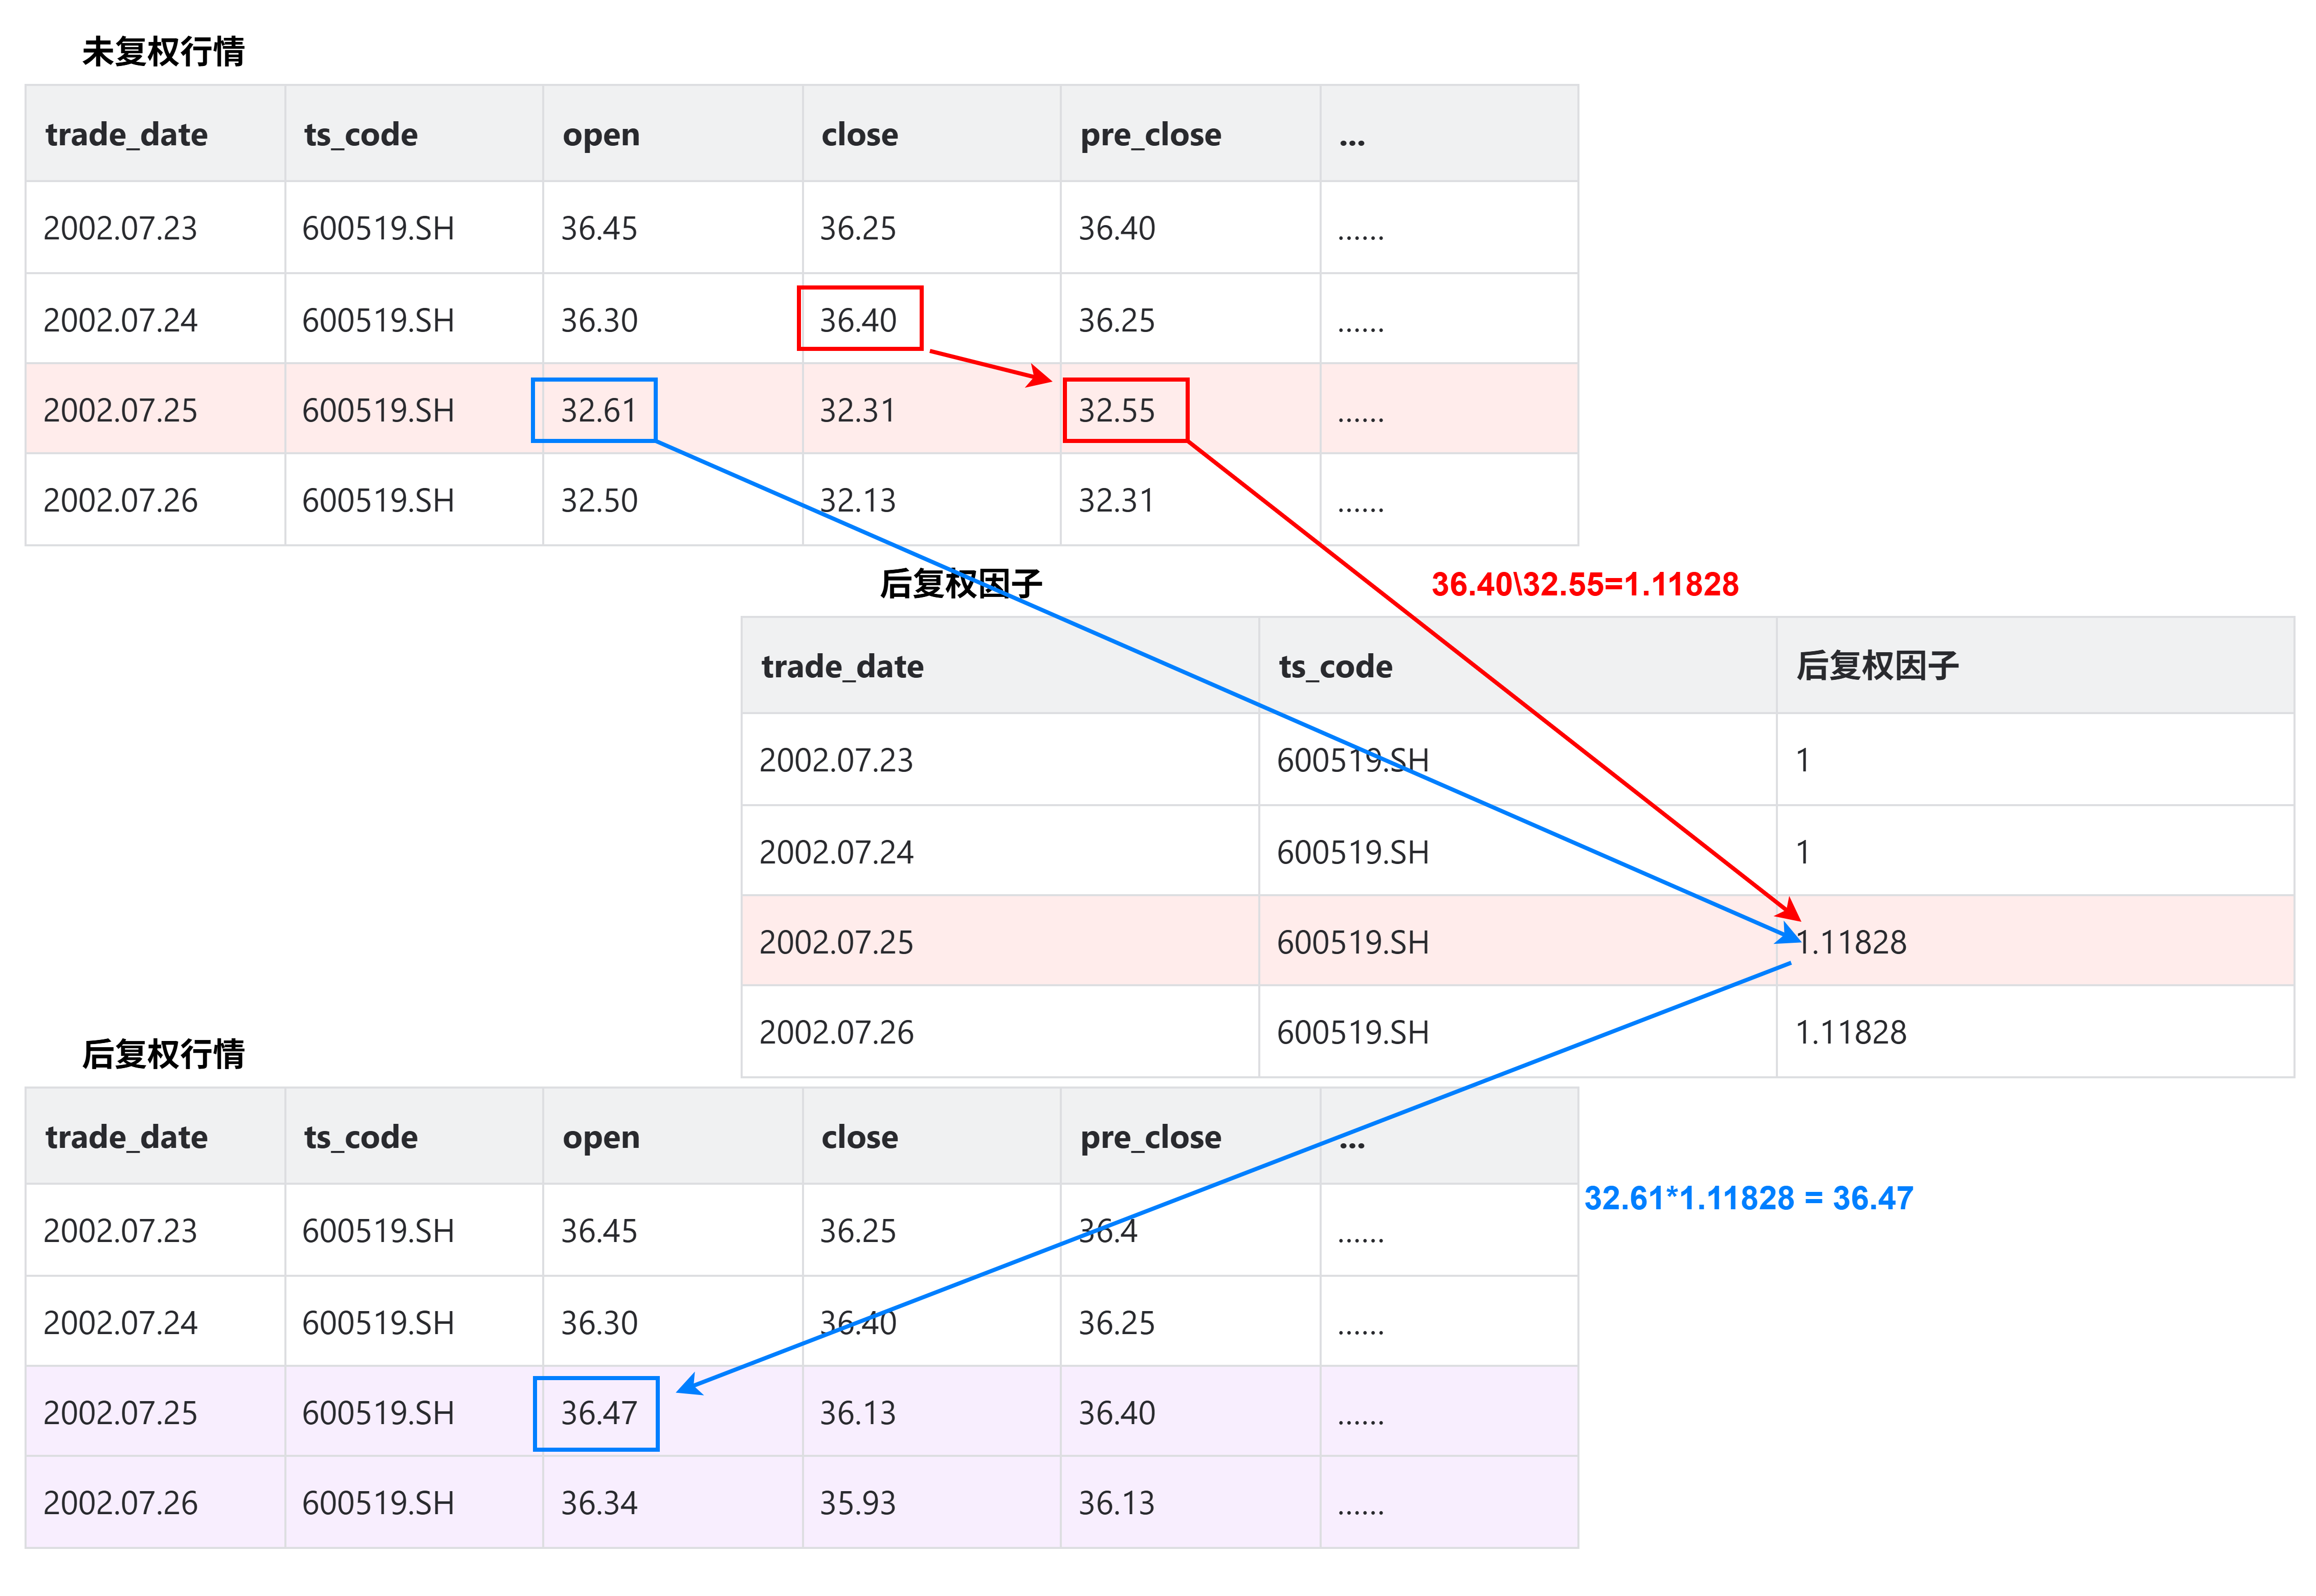The height and width of the screenshot is (1596, 2316).
Task: Click the 后复权因子 column header
Action: [x=1877, y=666]
